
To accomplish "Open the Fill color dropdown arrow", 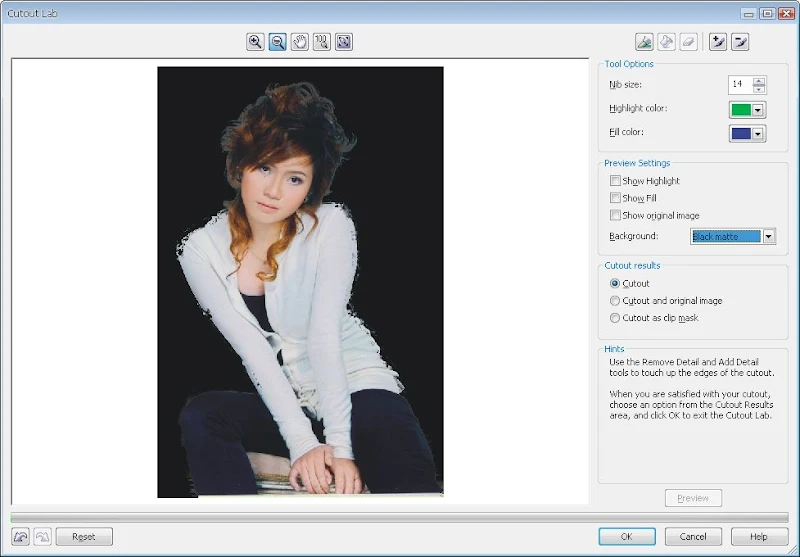I will (758, 134).
